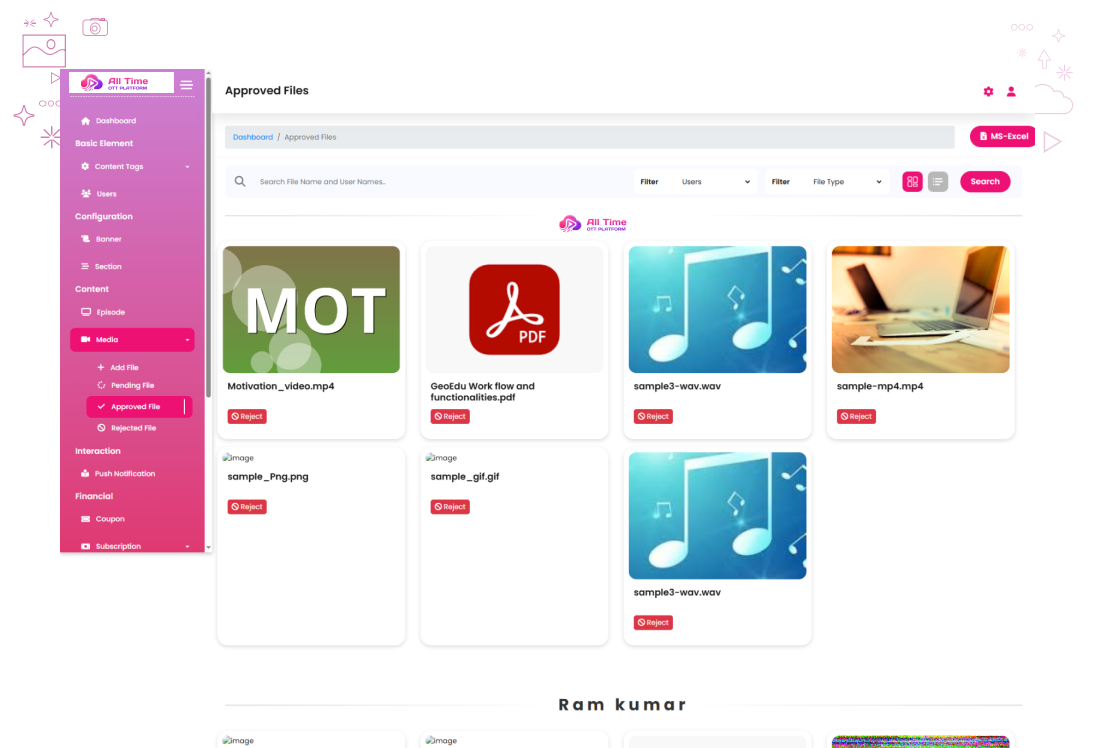This screenshot has width=1095, height=748.
Task: Select Add File in Media submenu
Action: 124,367
